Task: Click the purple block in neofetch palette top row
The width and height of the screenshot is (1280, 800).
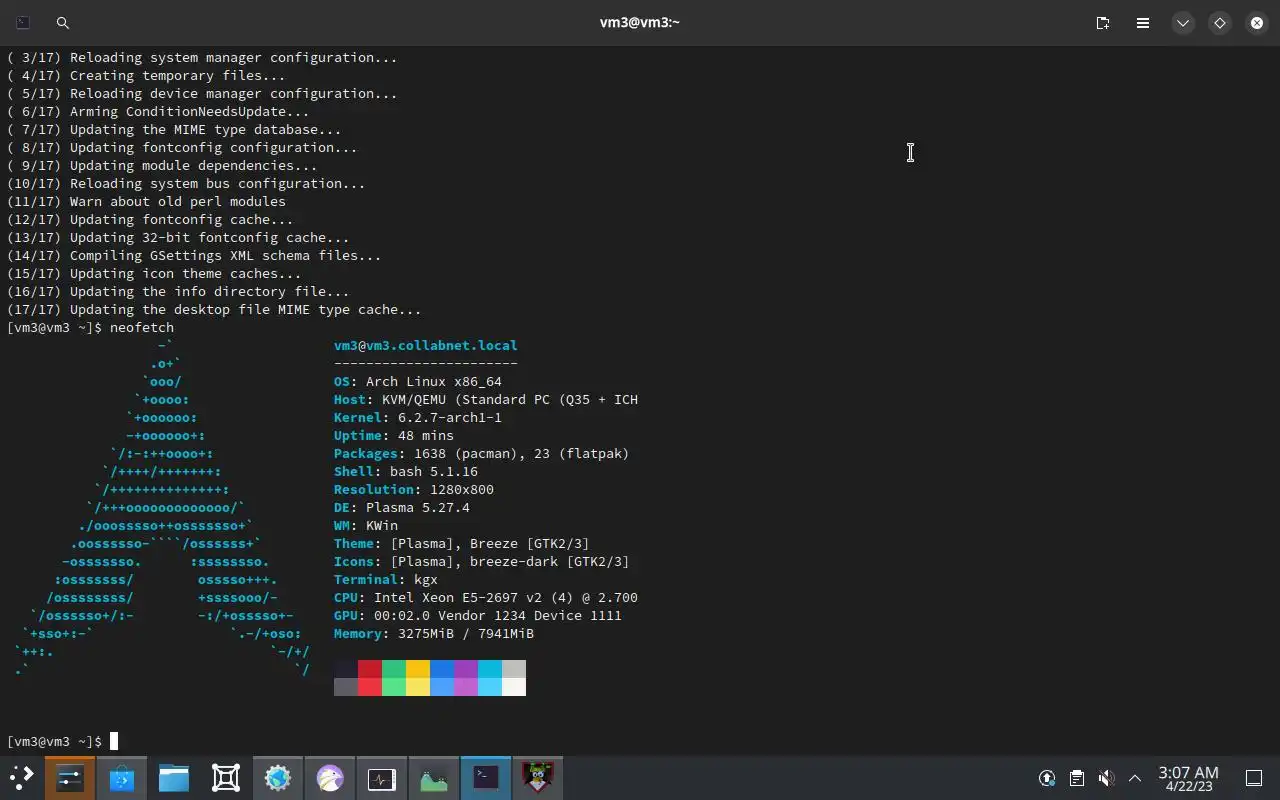Action: (x=466, y=669)
